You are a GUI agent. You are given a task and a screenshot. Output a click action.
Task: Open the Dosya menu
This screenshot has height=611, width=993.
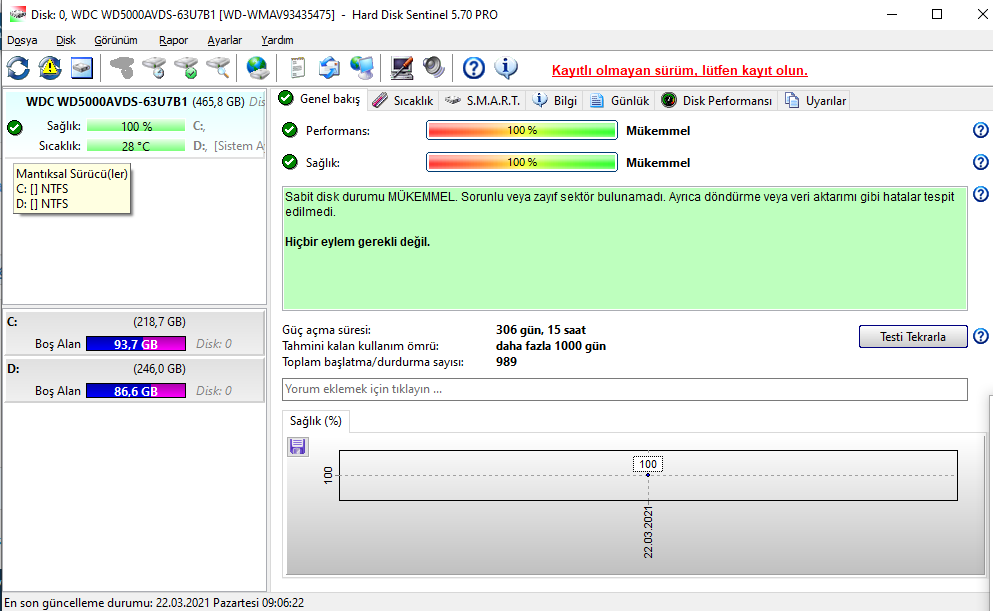22,40
